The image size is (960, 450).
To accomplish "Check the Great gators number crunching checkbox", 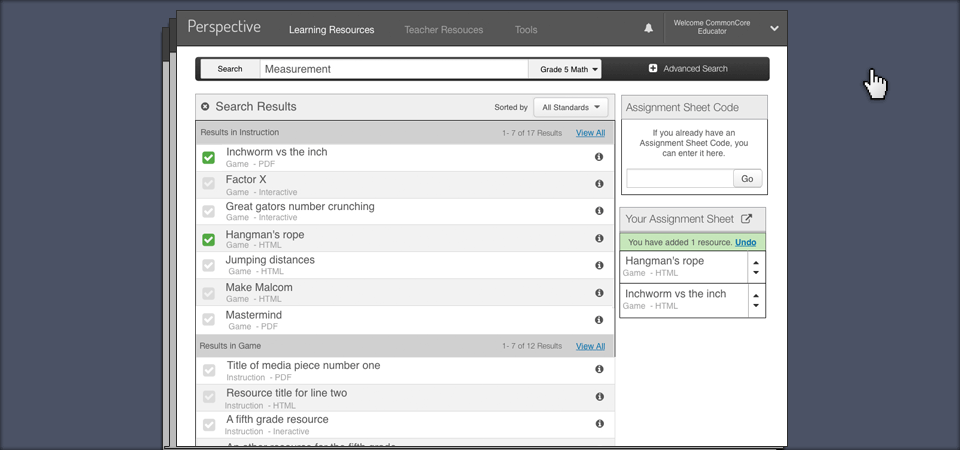I will 209,211.
